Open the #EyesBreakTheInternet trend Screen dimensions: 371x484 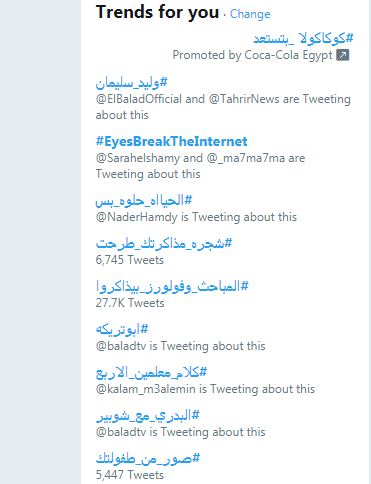pos(171,141)
